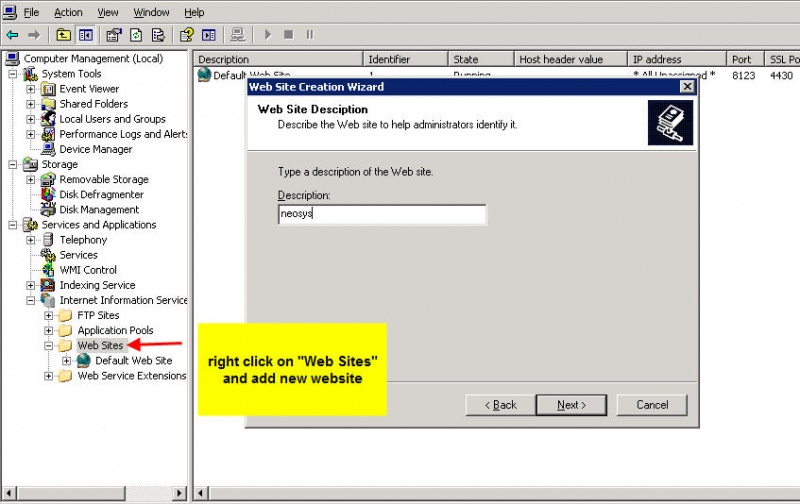Click the details pane scrollbar left arrow
Viewport: 800px width, 504px height.
tap(201, 493)
